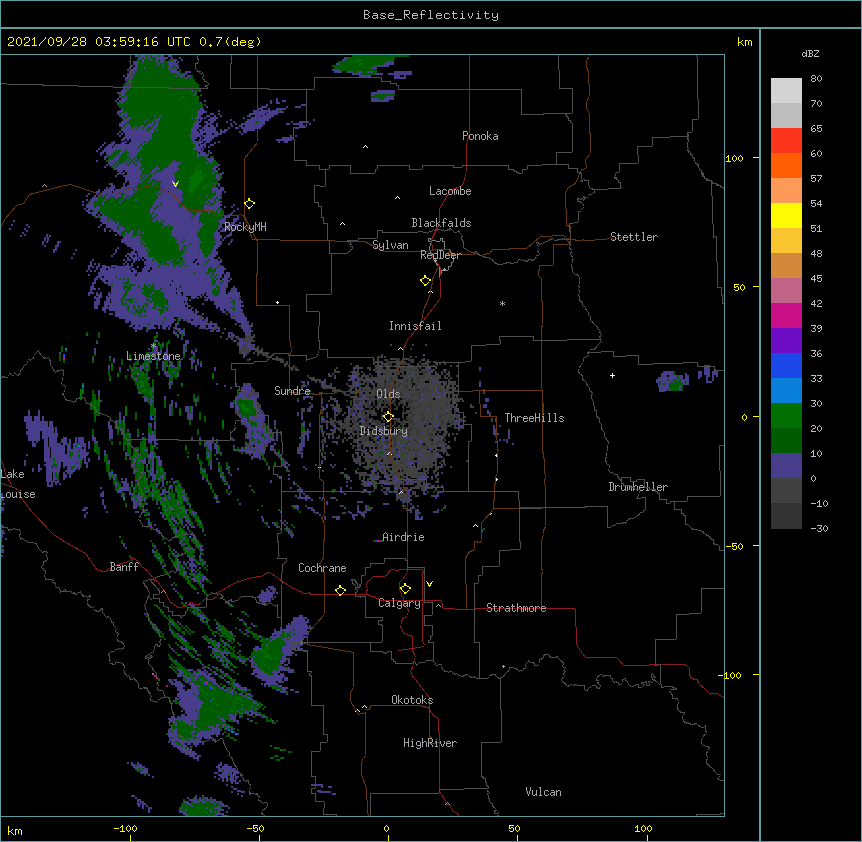Screen dimensions: 862x842
Task: Select the yellow diamond marker above Calgary label
Action: (405, 589)
